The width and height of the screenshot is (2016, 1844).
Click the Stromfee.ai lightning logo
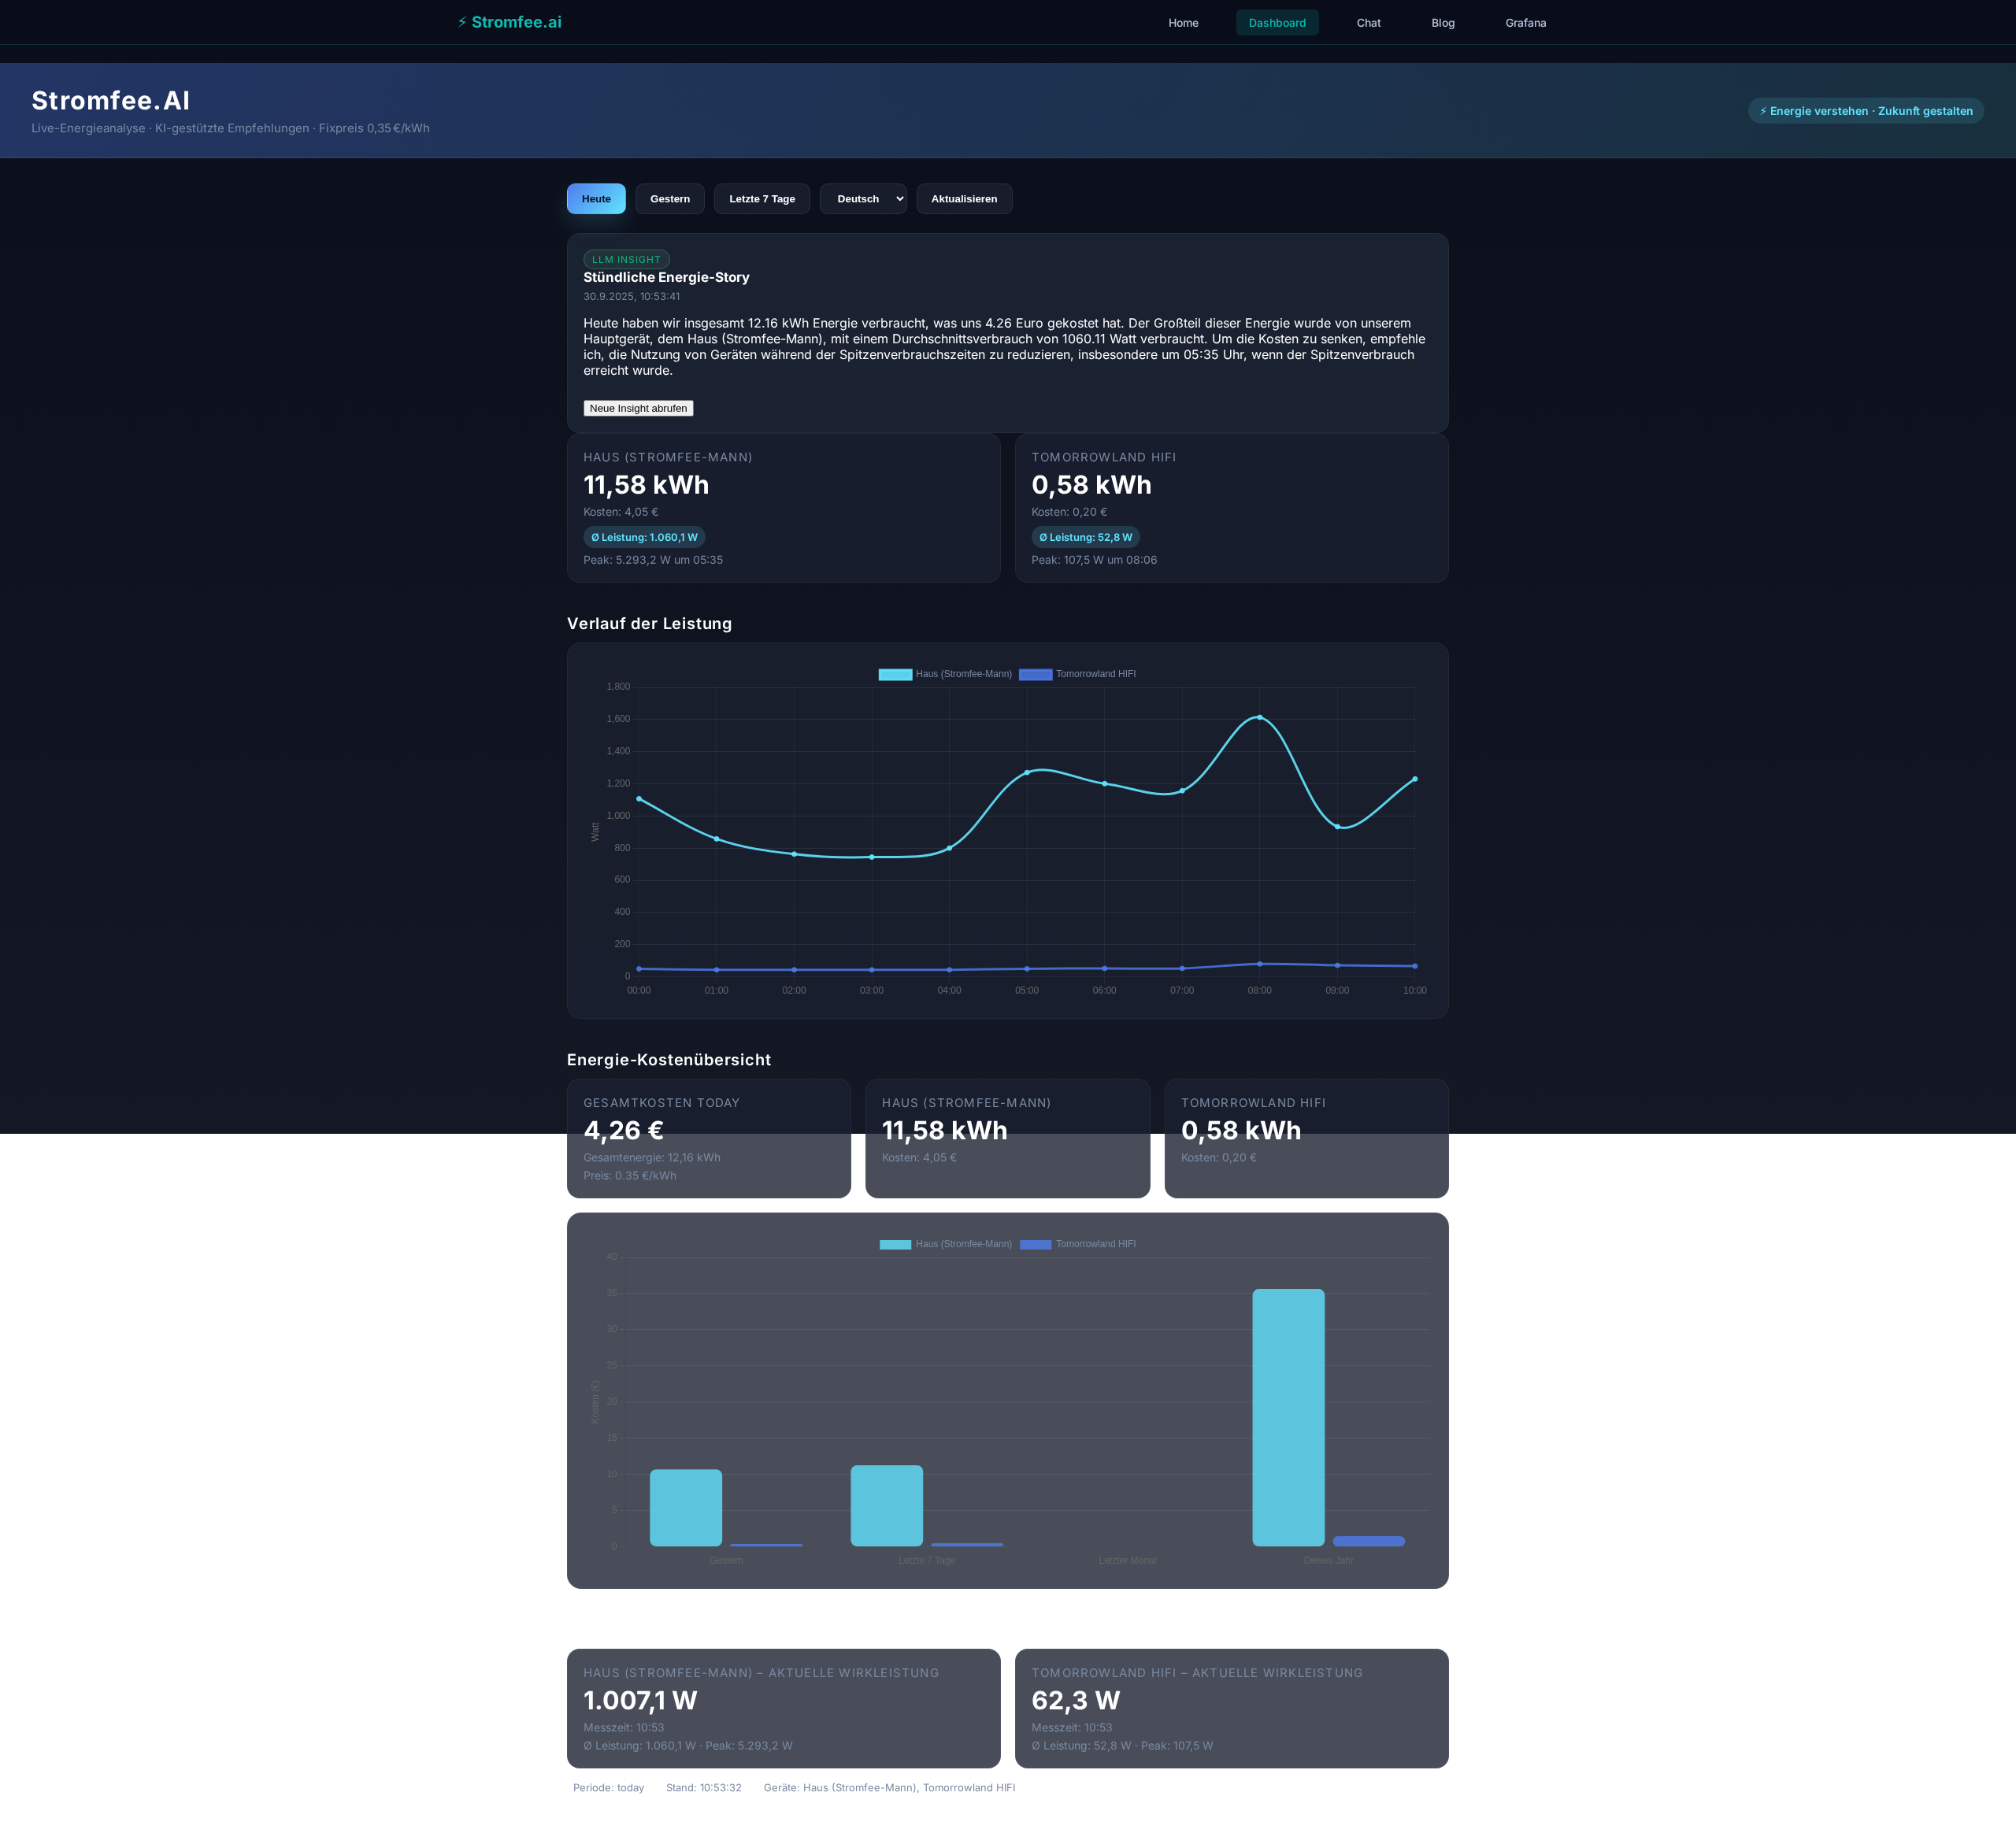tap(509, 22)
